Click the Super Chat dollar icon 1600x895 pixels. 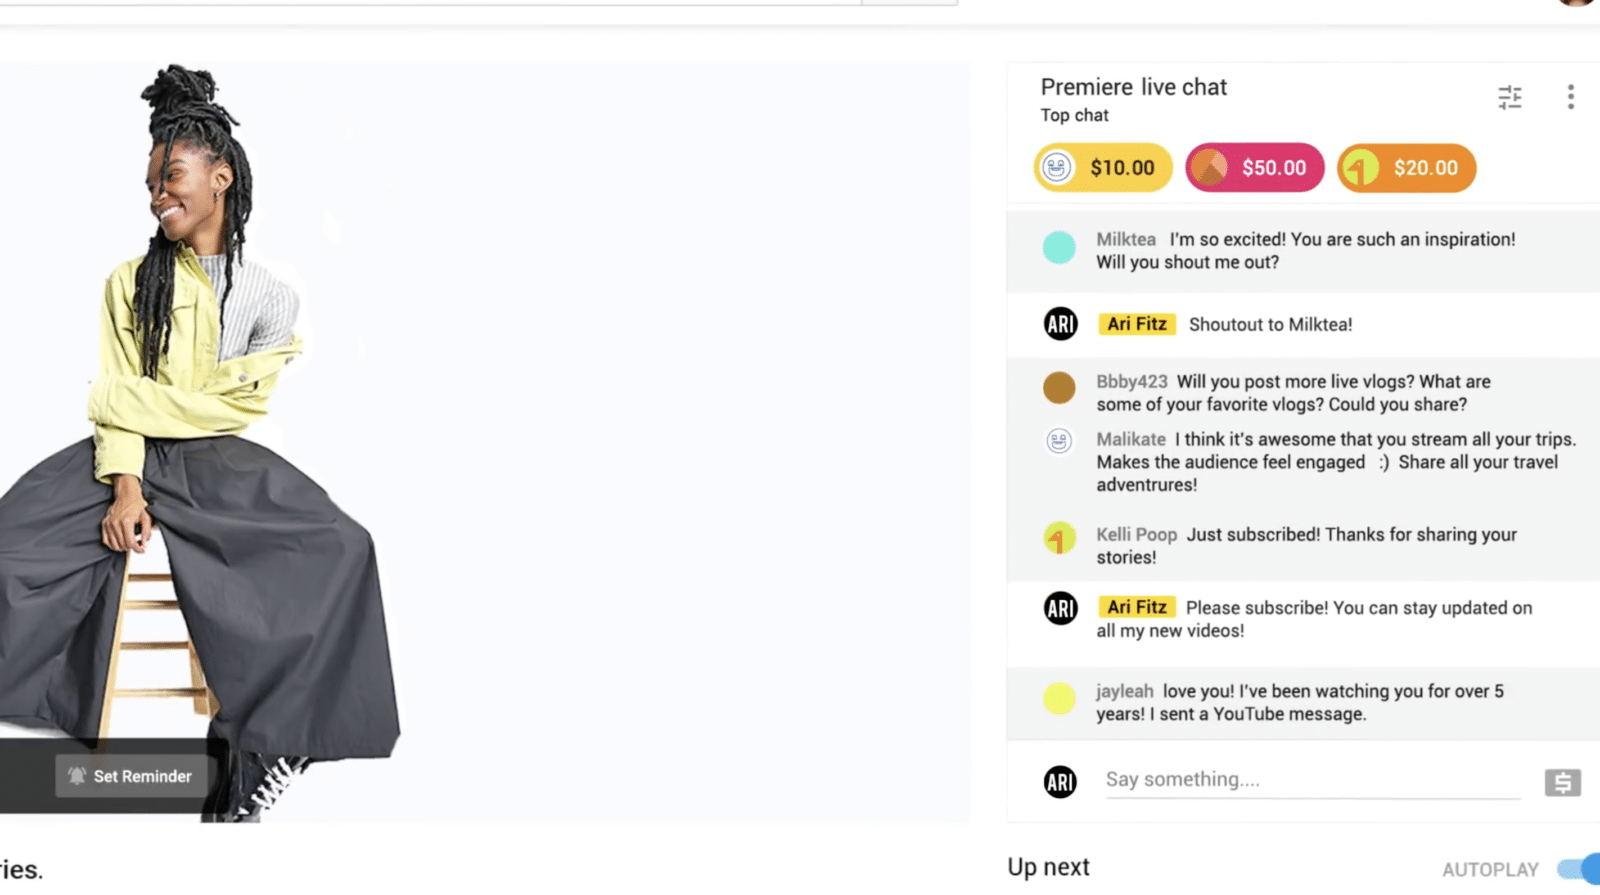tap(1562, 782)
